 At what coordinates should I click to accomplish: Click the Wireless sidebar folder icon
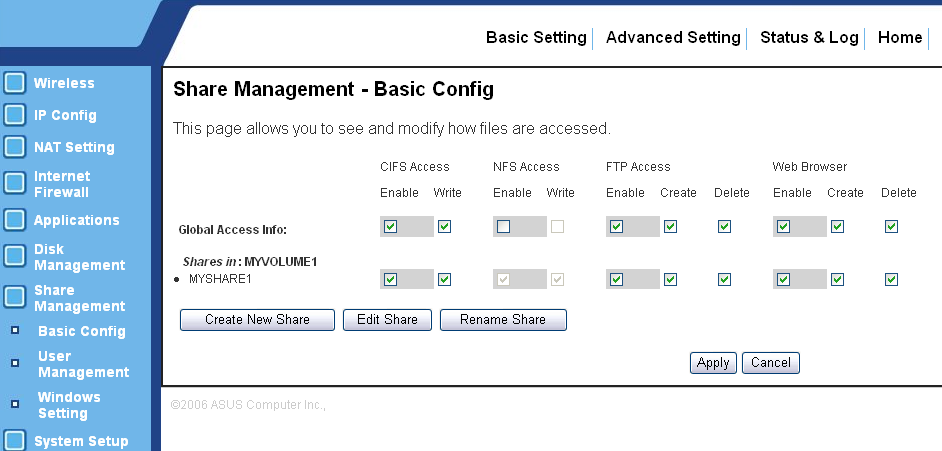point(14,83)
